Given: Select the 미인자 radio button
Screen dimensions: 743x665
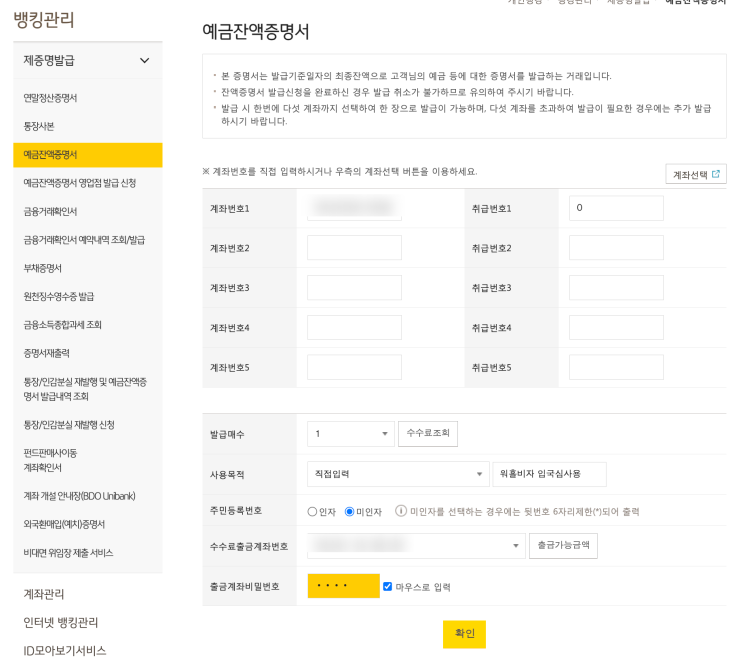Looking at the screenshot, I should pos(349,511).
